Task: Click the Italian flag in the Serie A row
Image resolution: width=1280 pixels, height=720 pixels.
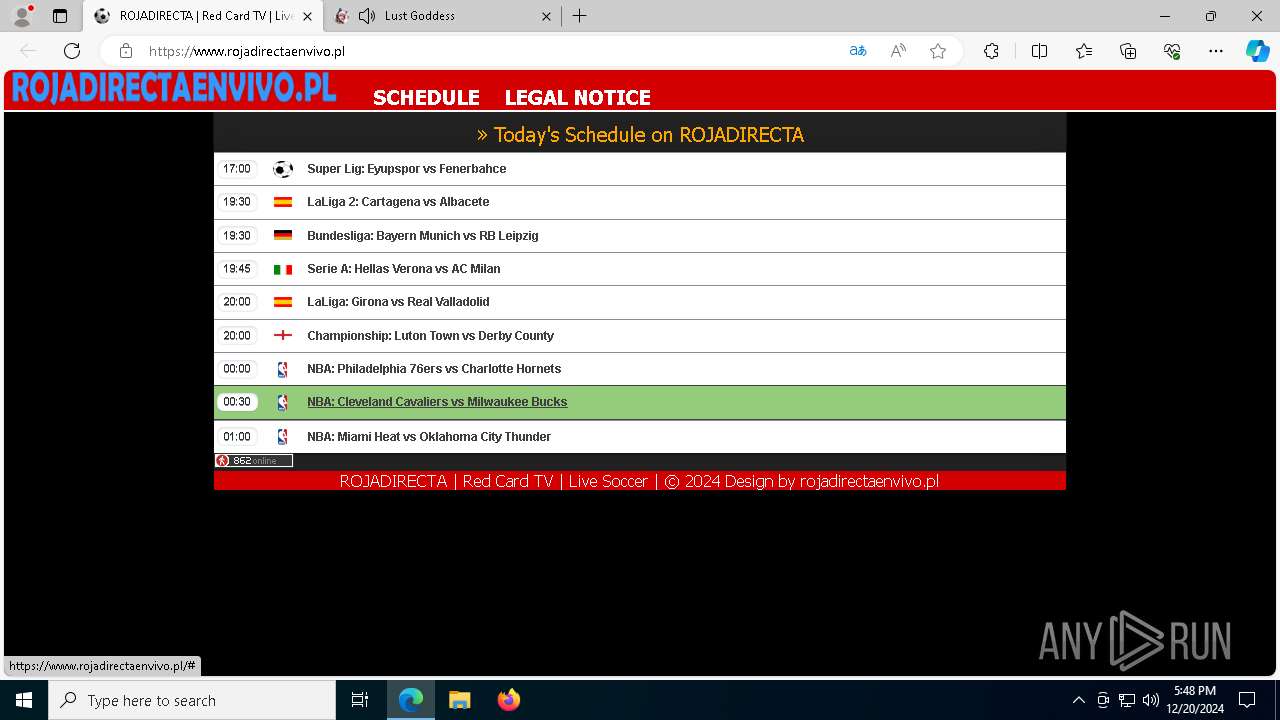Action: 283,269
